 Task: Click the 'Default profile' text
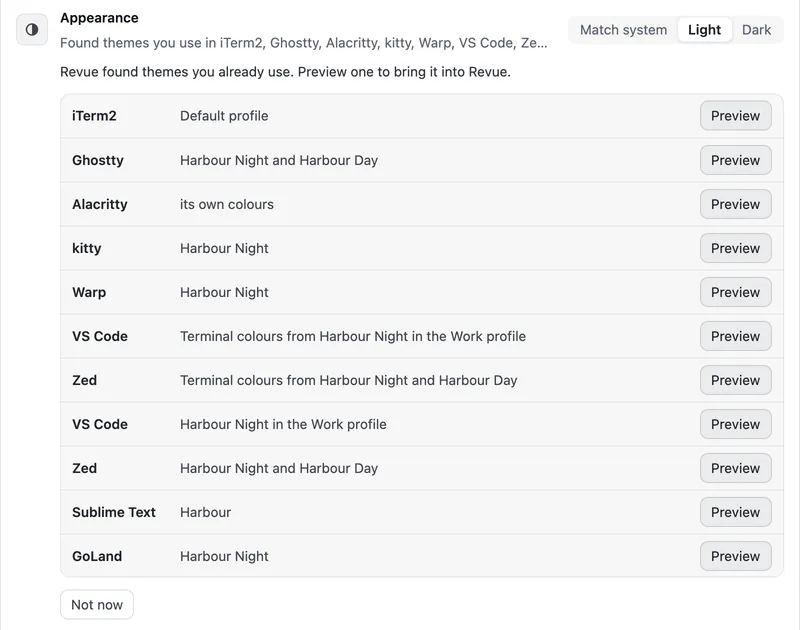pyautogui.click(x=224, y=116)
